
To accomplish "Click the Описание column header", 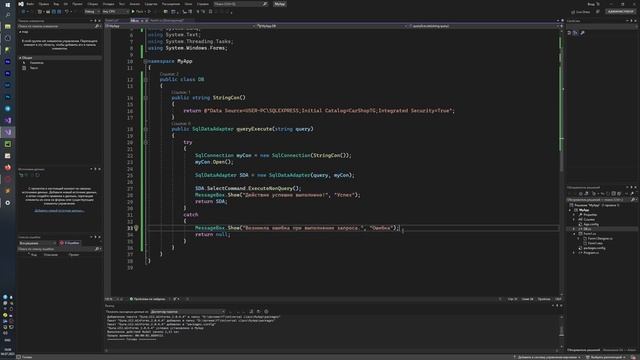I will click(x=51, y=255).
